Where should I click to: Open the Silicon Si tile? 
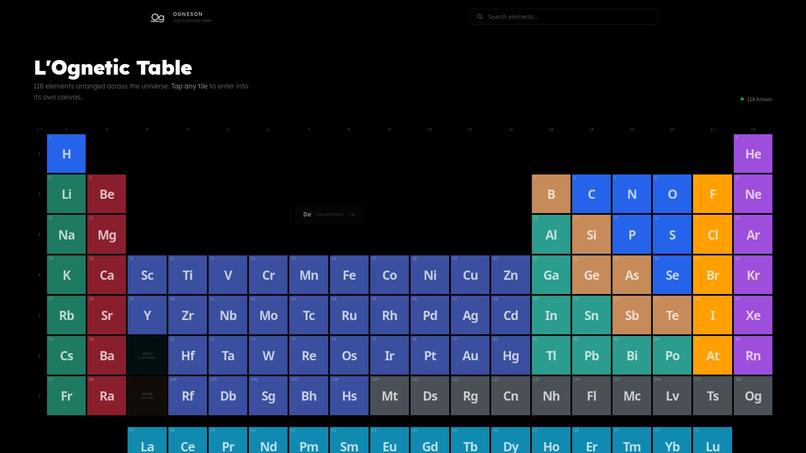tap(591, 234)
